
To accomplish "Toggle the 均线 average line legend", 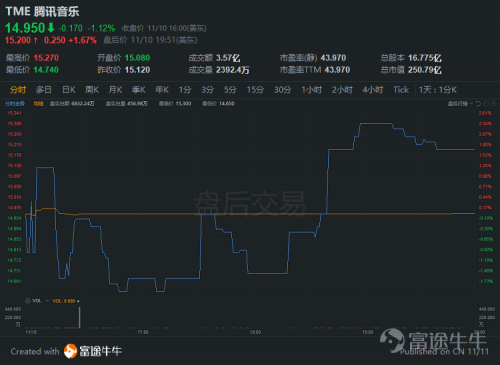I will [39, 104].
